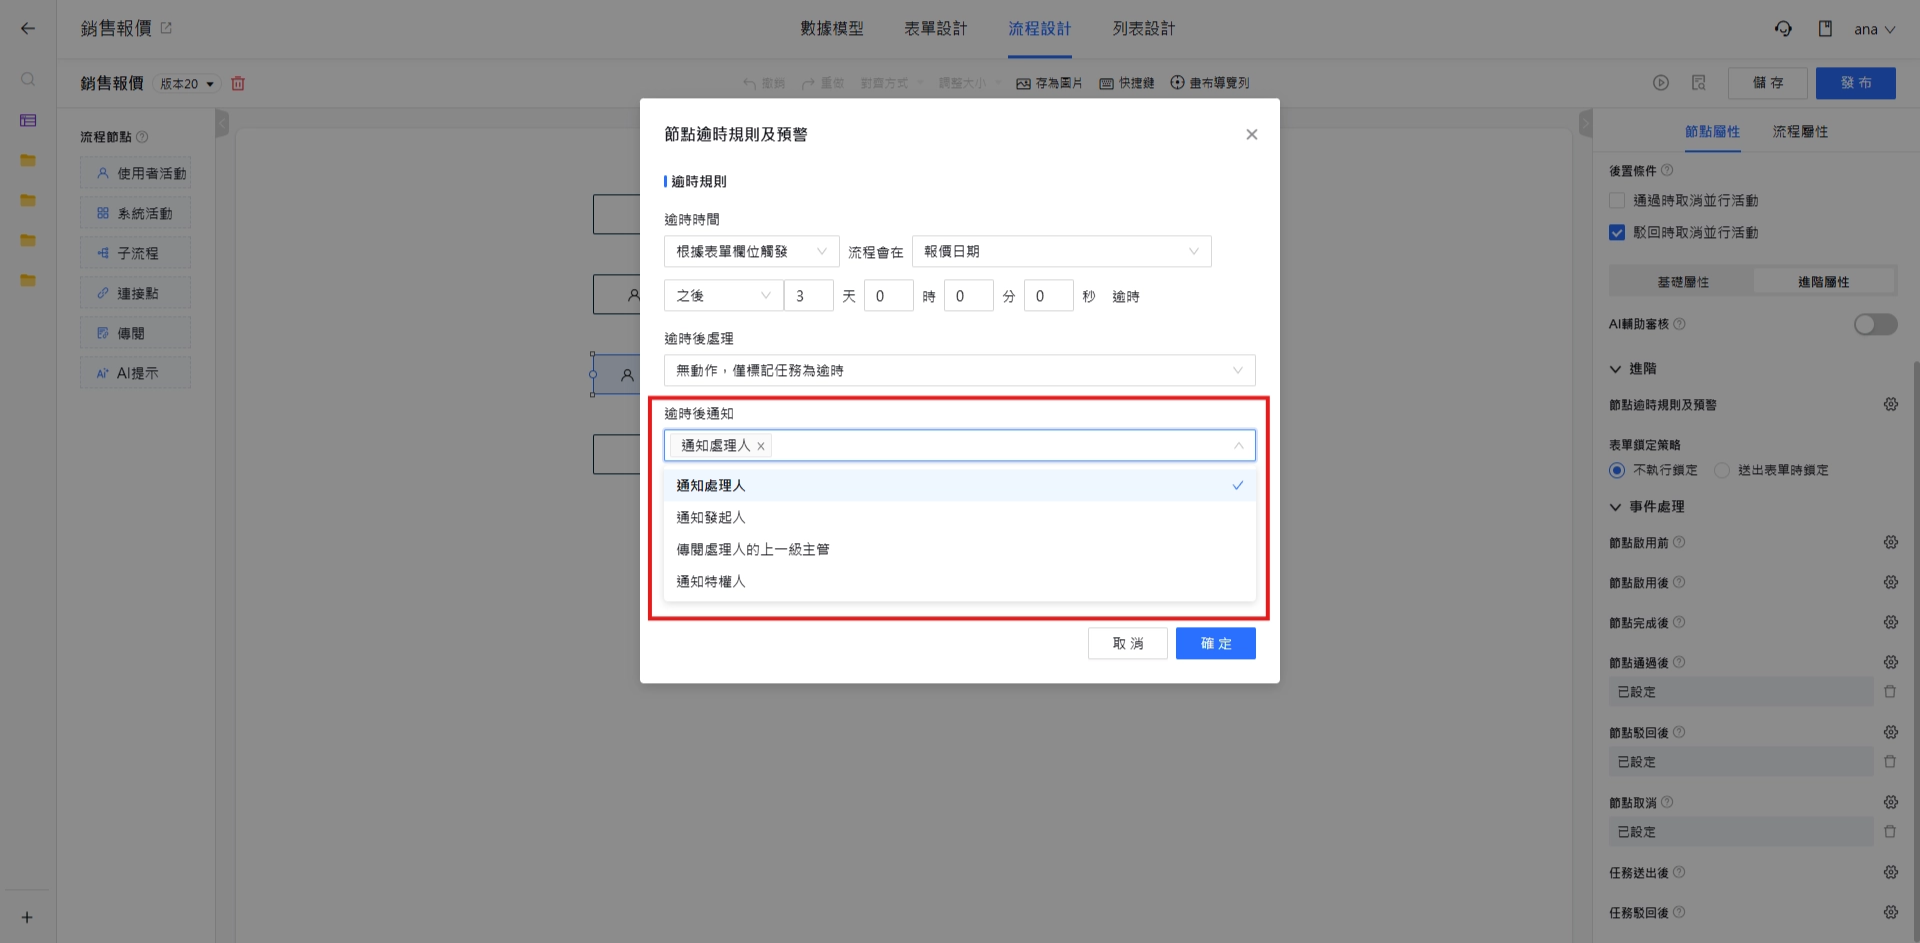
Task: Click the 發布 button
Action: coord(1856,83)
